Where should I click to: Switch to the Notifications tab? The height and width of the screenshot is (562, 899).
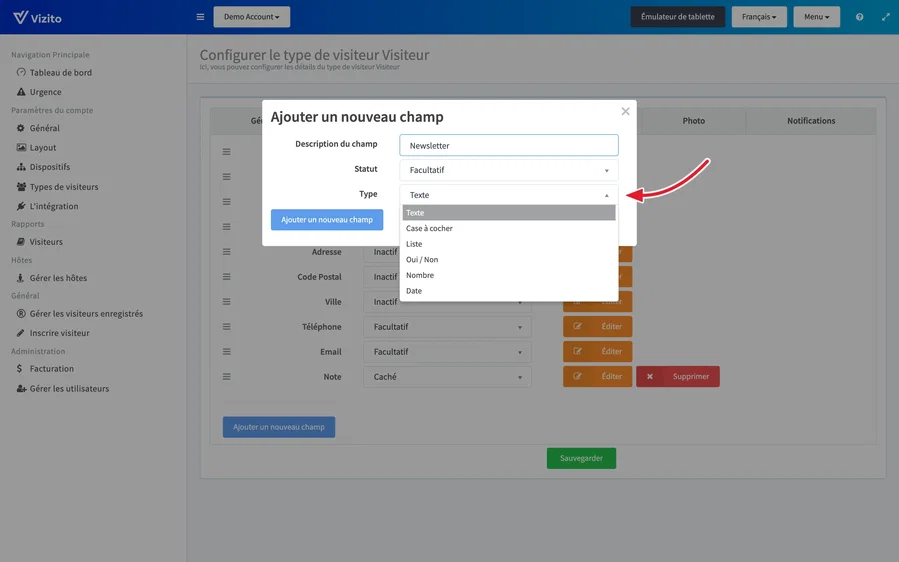point(811,120)
